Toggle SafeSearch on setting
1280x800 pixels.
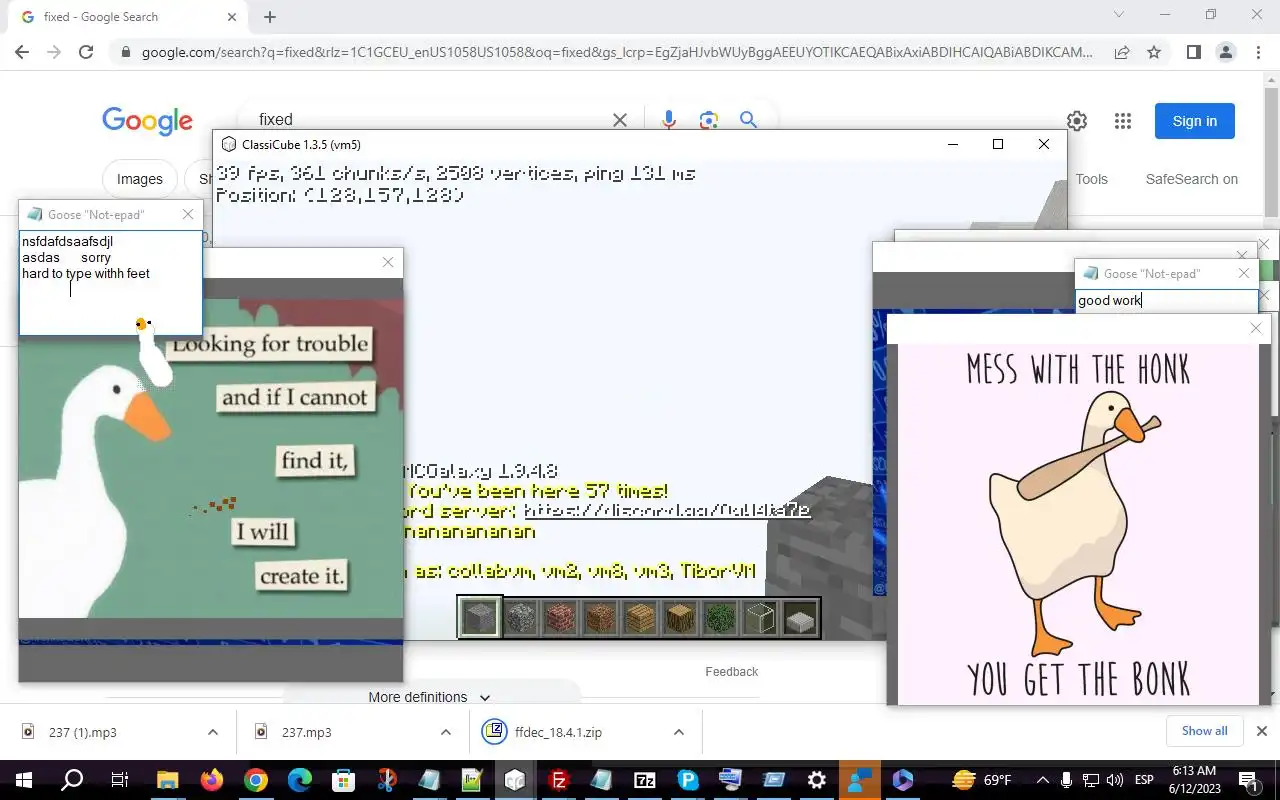(1191, 179)
